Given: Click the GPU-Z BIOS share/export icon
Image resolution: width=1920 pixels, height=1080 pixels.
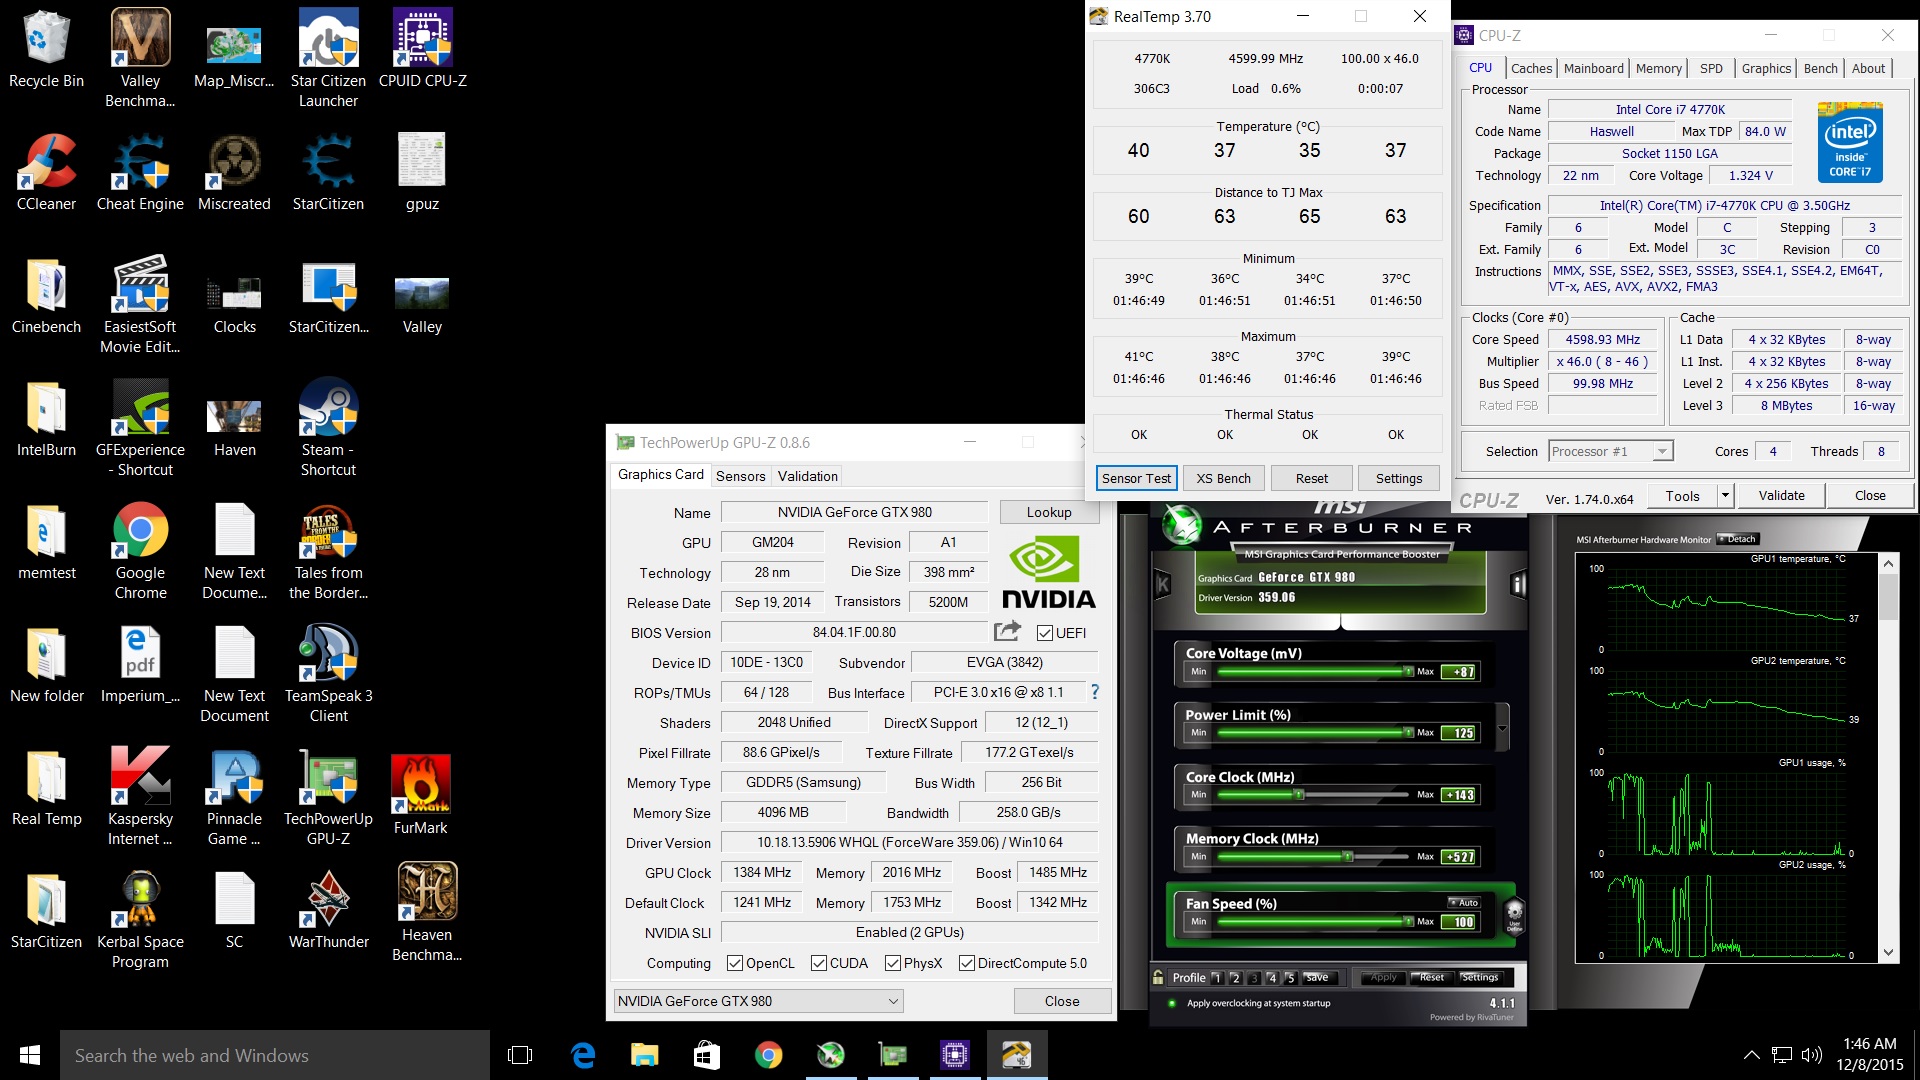Looking at the screenshot, I should pos(1007,631).
